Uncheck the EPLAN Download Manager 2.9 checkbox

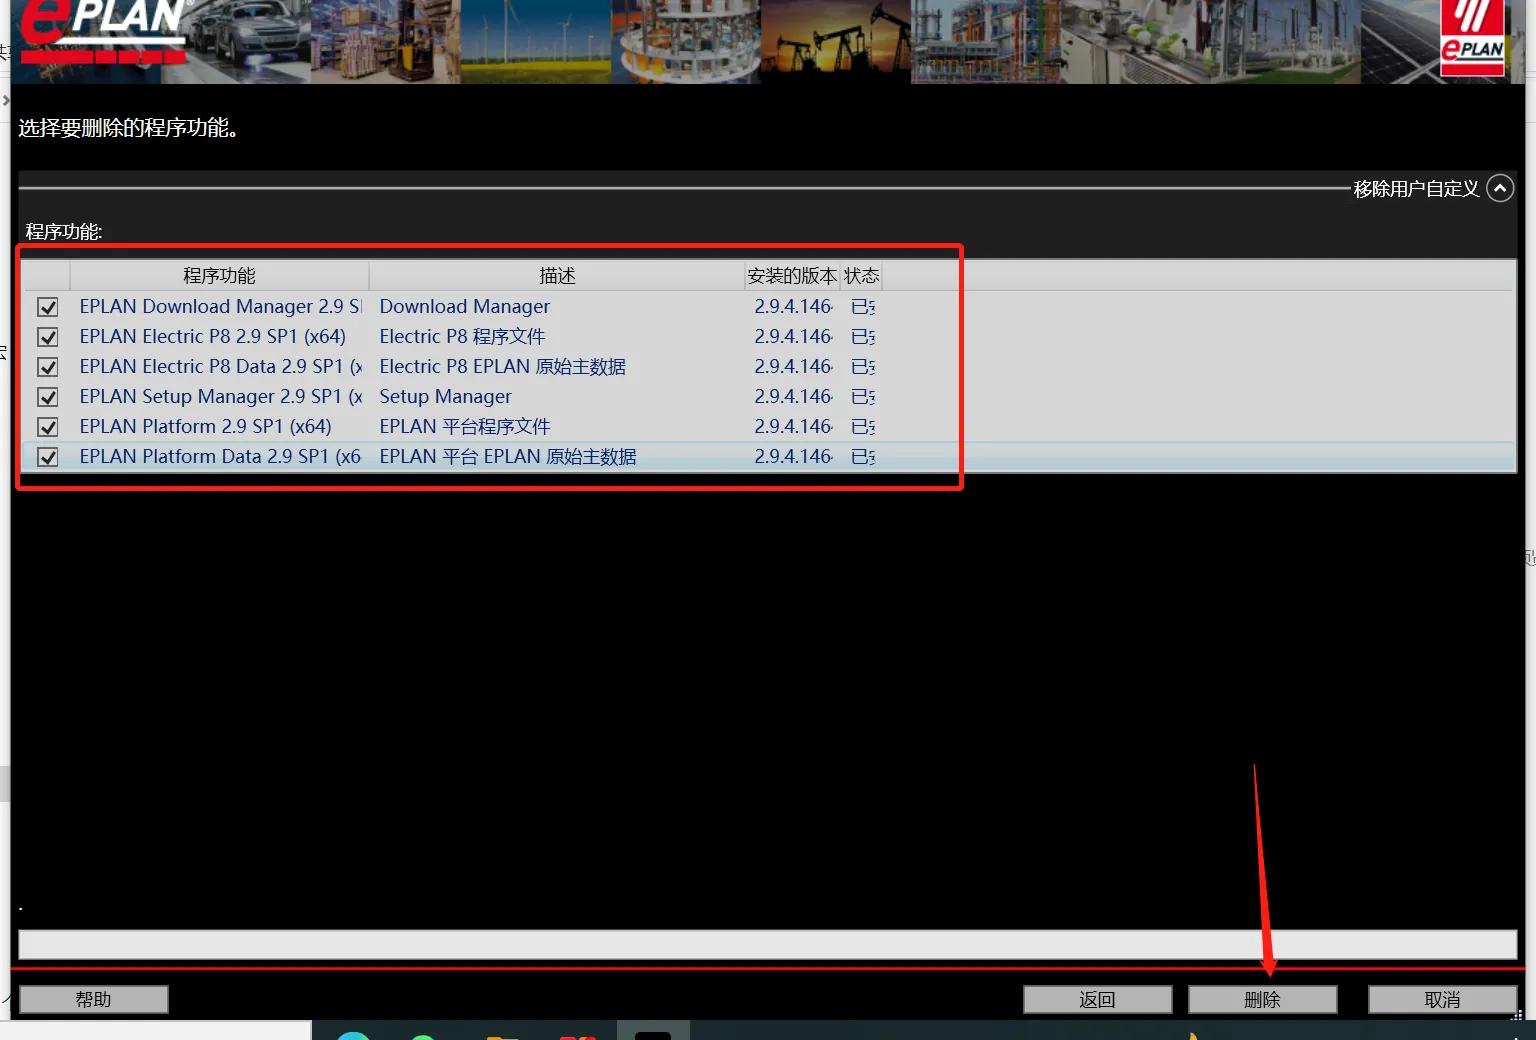coord(47,307)
